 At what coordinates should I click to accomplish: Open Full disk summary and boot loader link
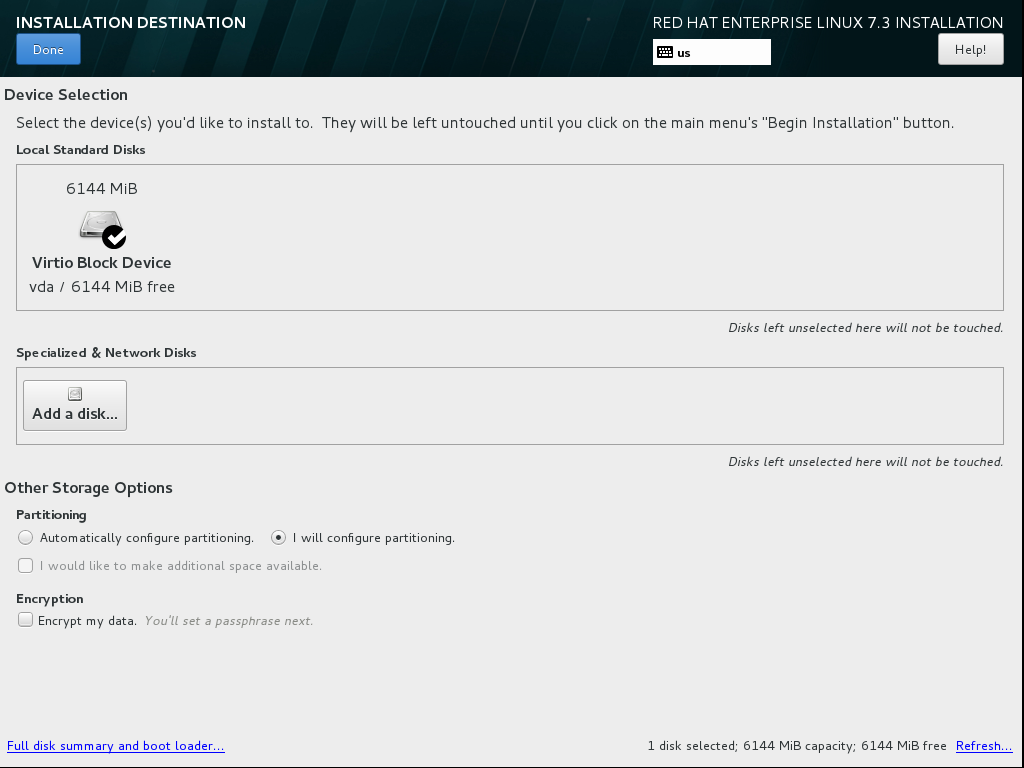116,746
